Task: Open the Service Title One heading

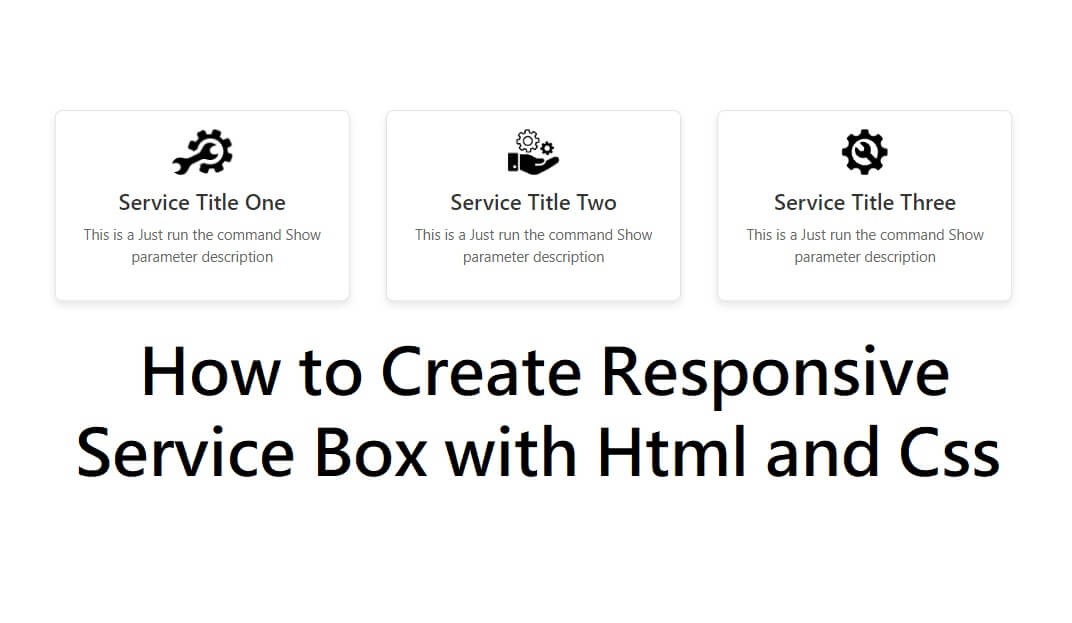Action: tap(202, 203)
